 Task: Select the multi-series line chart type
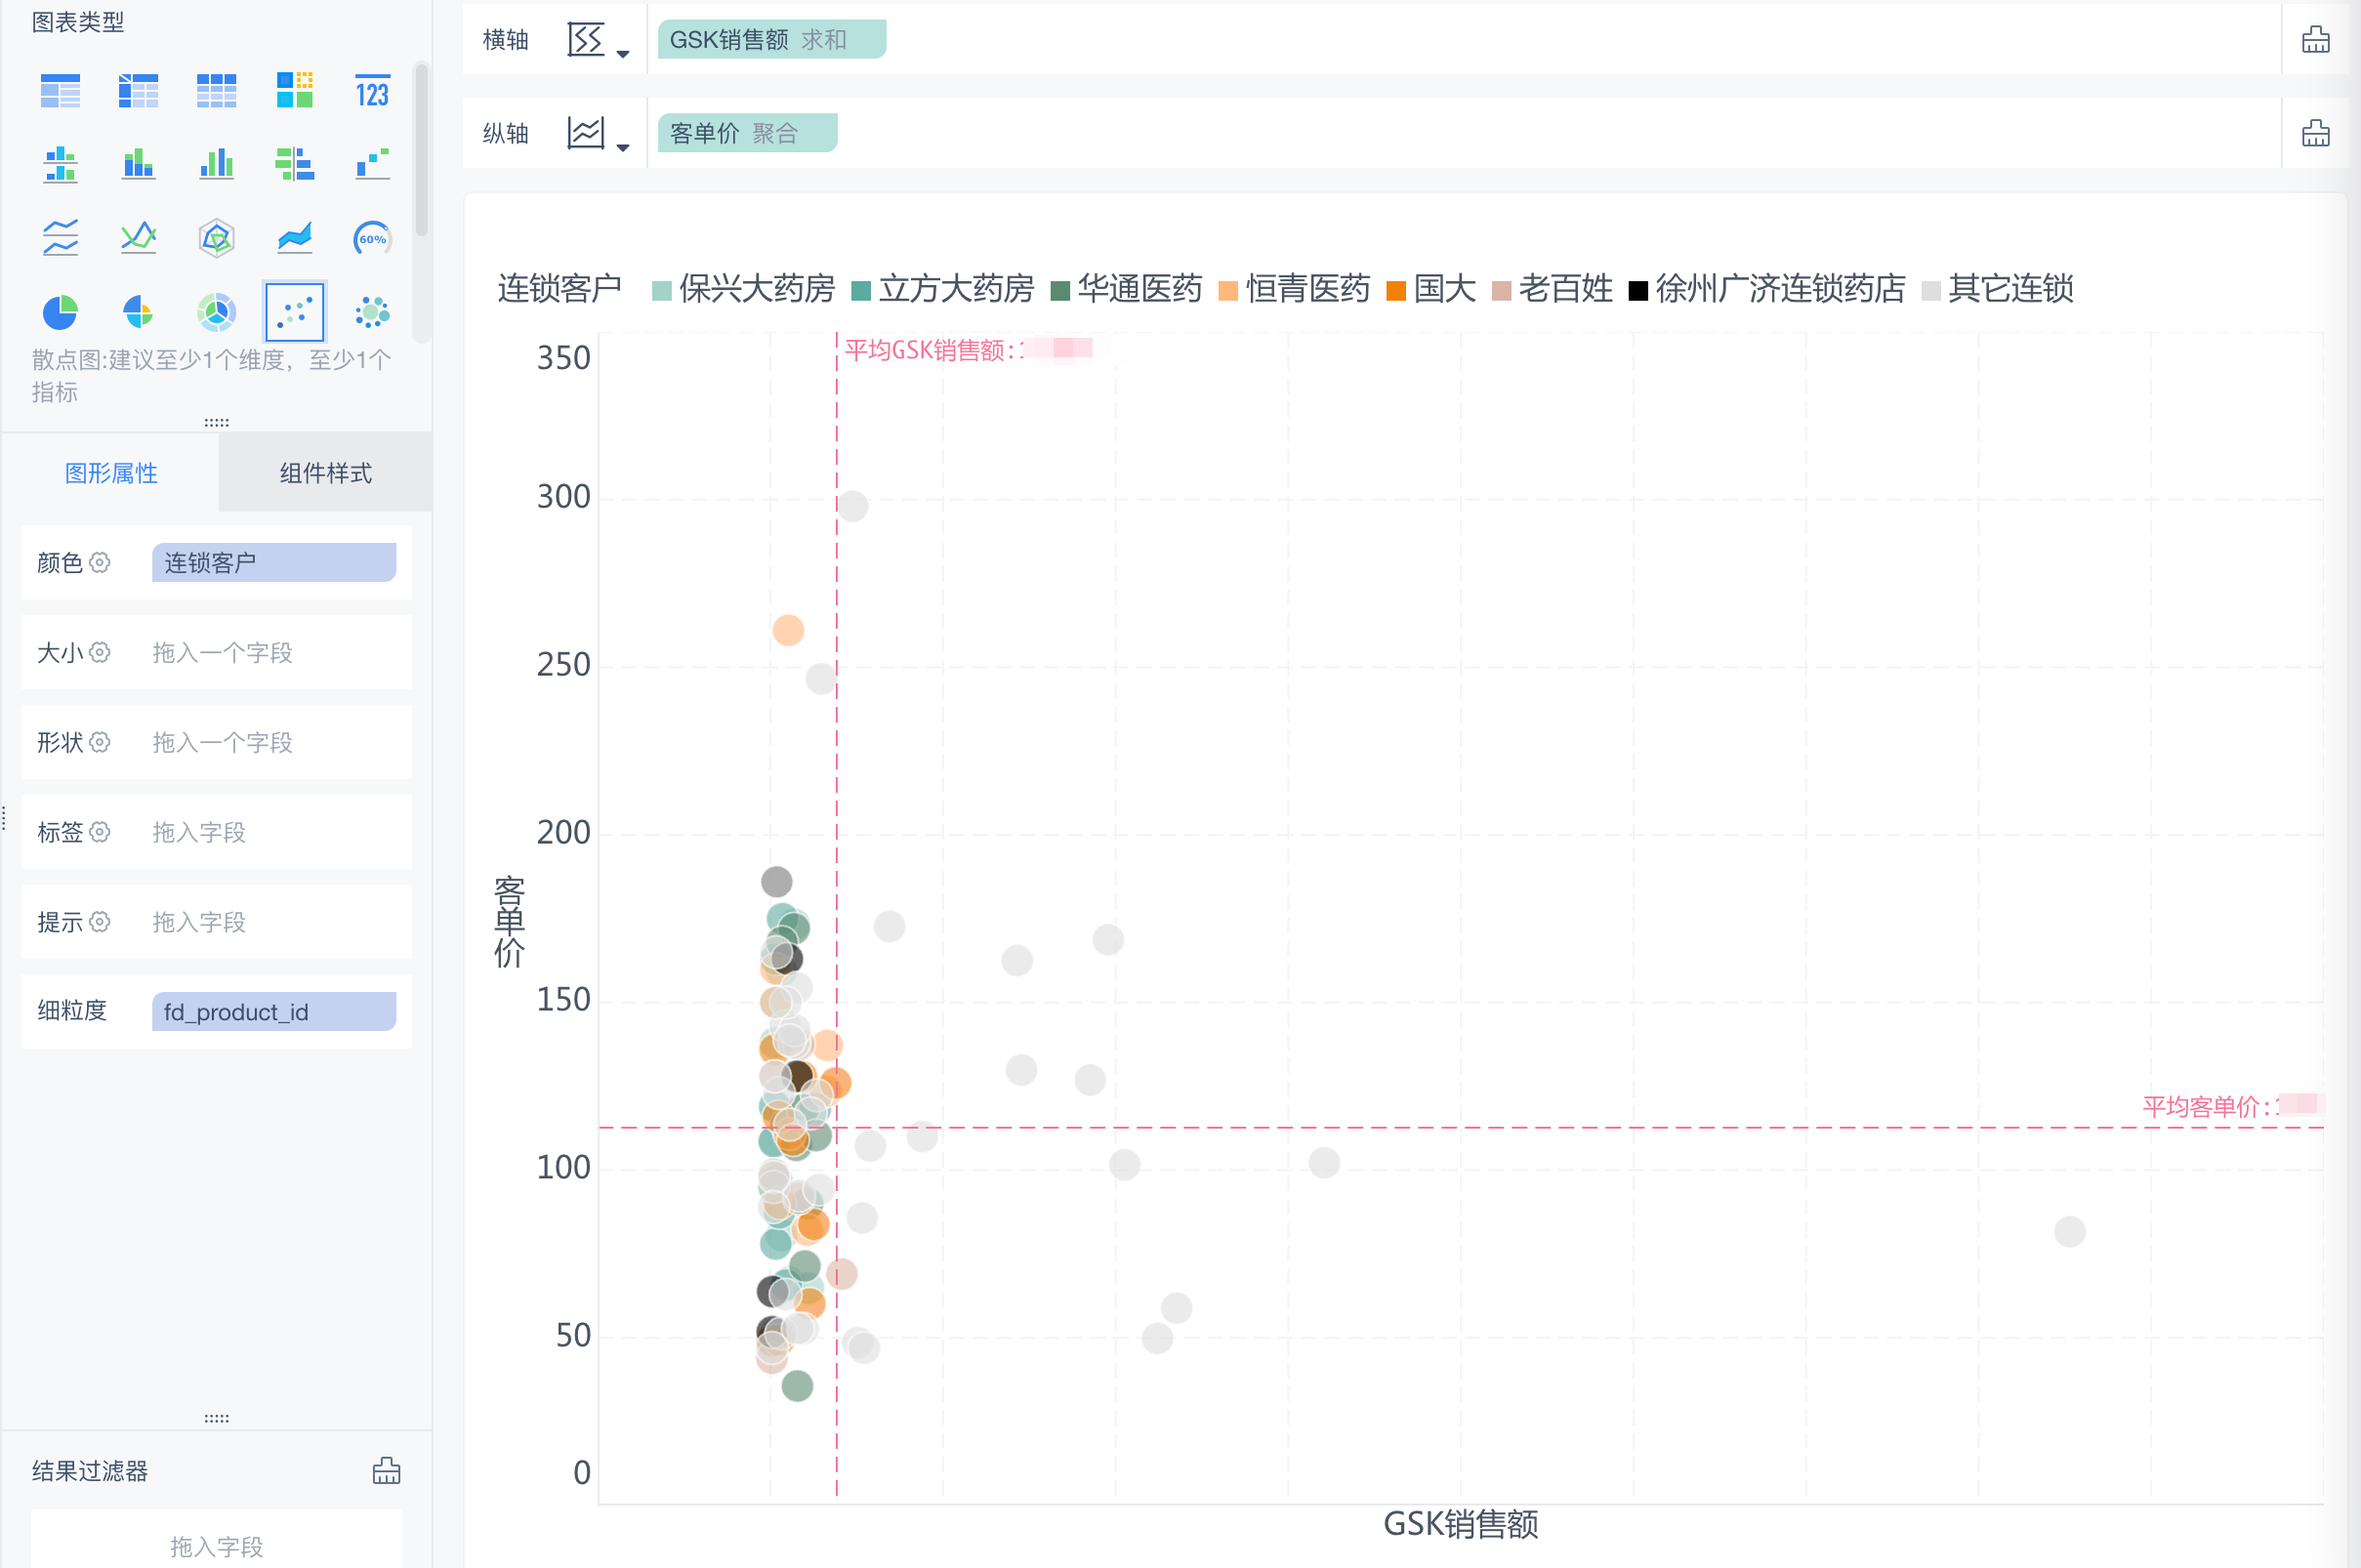(138, 238)
